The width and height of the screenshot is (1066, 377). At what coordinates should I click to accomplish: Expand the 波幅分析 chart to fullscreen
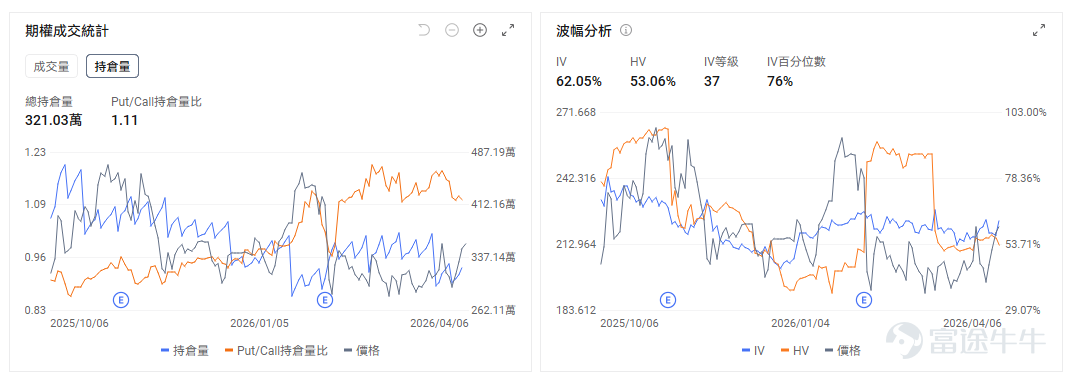coord(1039,30)
